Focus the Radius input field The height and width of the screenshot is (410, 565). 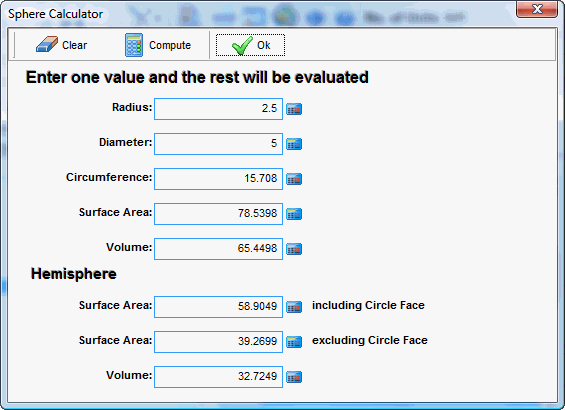(x=218, y=109)
